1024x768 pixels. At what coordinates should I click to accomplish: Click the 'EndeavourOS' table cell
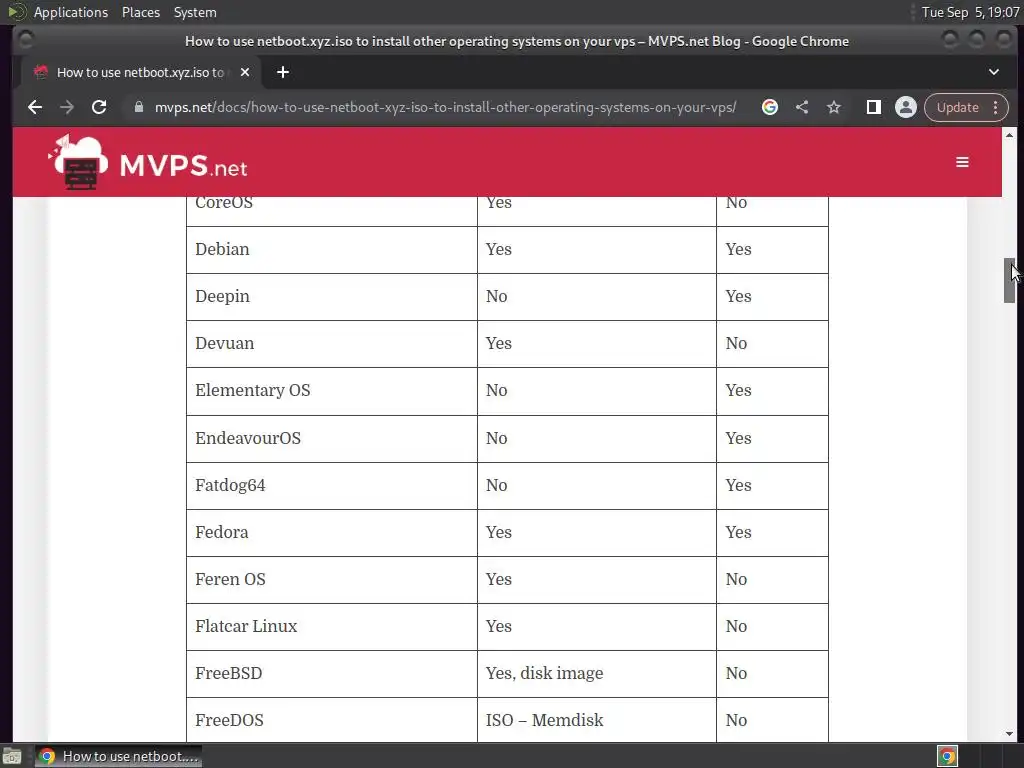(332, 439)
